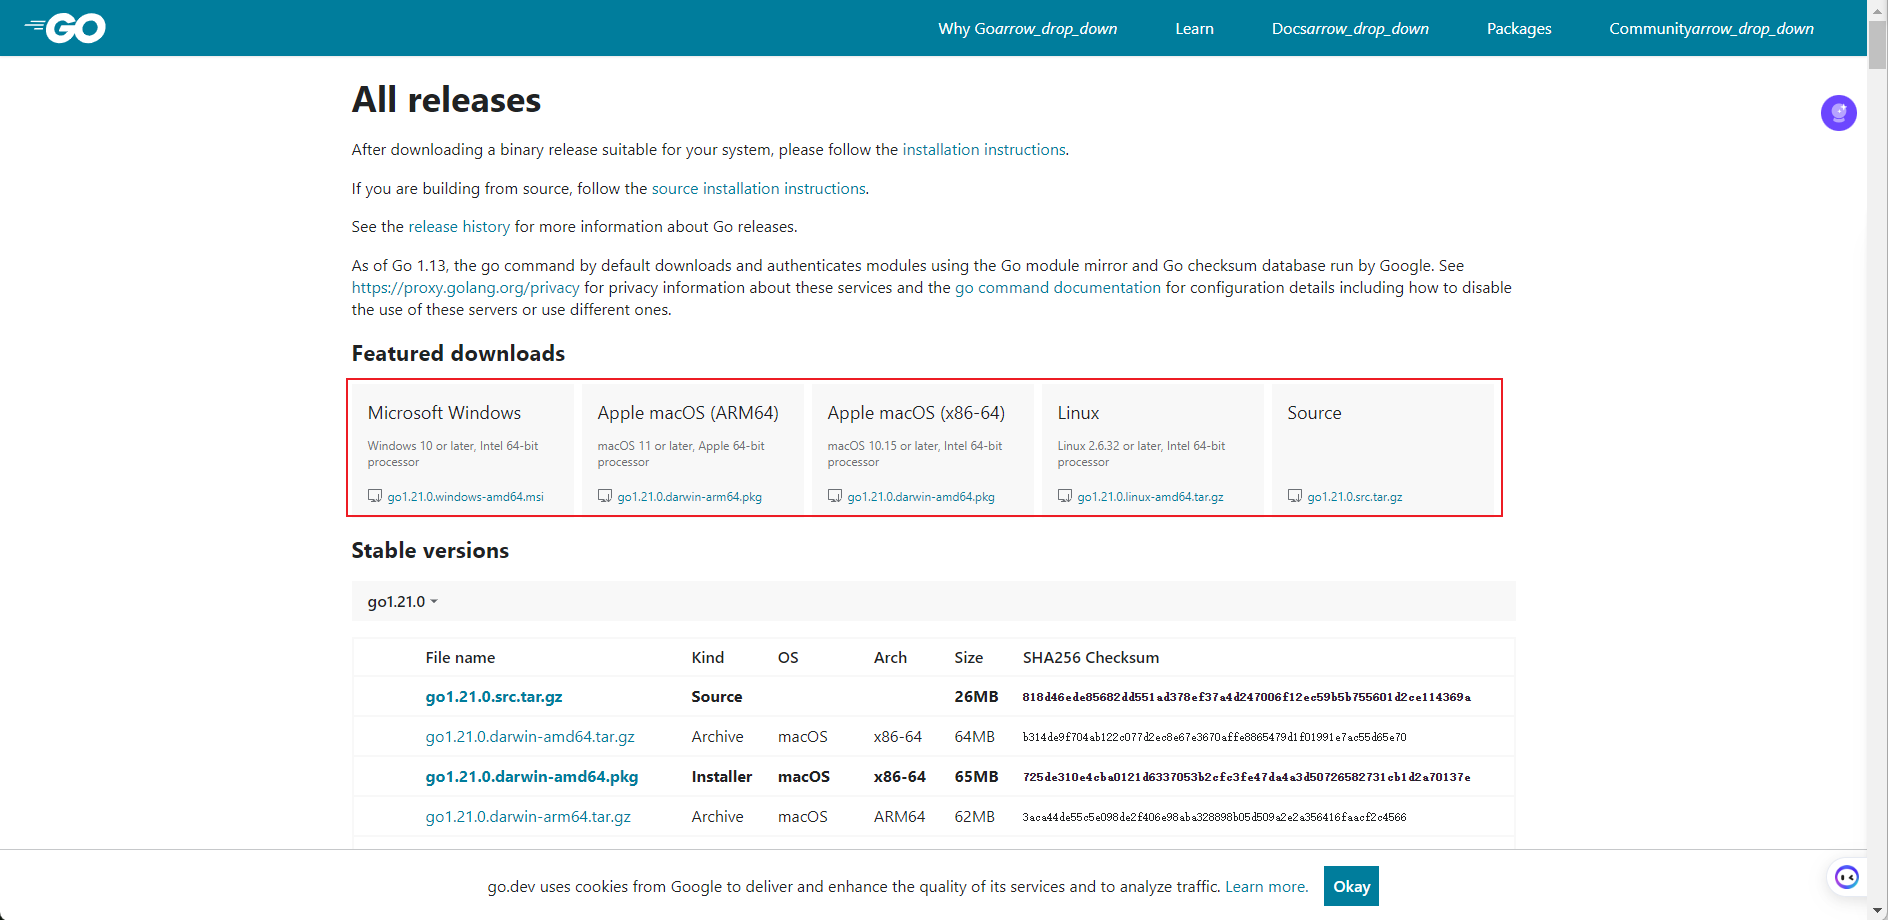Click go1.21.0.src.tar.gz in the file table
The width and height of the screenshot is (1888, 920).
[494, 697]
